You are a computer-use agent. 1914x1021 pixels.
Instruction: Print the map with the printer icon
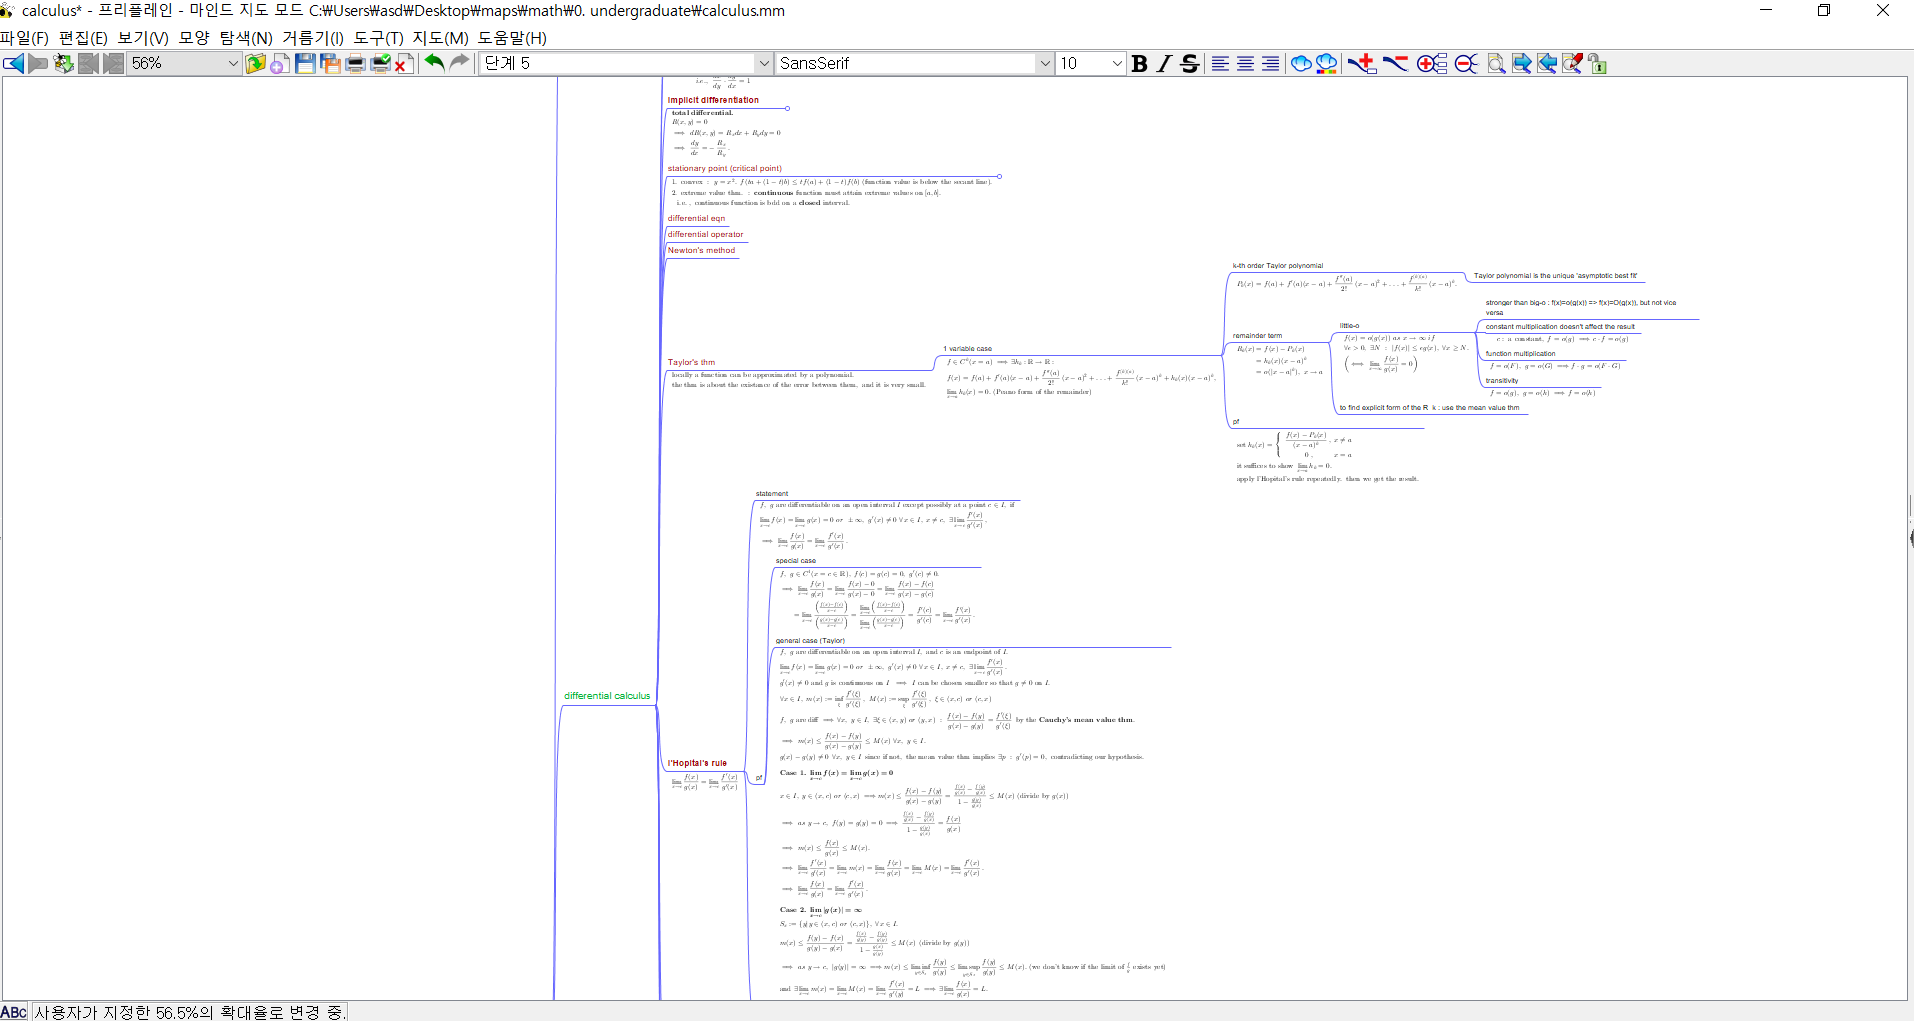coord(355,64)
